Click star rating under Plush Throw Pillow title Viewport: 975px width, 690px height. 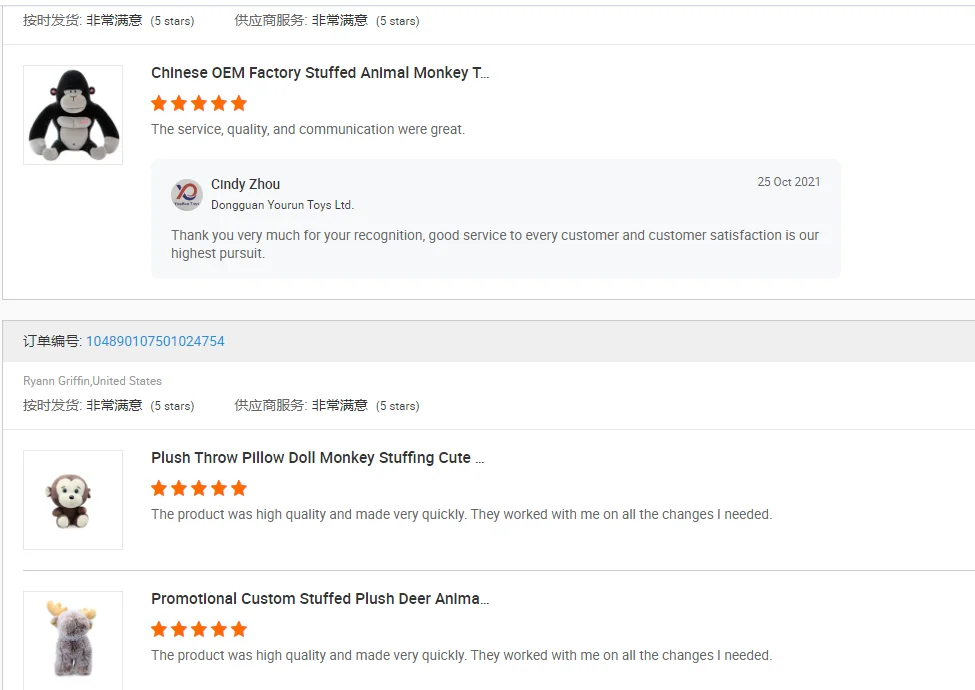click(x=199, y=488)
